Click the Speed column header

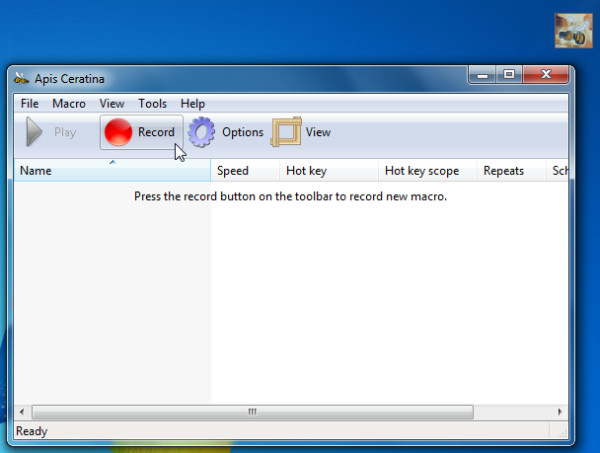click(x=245, y=170)
